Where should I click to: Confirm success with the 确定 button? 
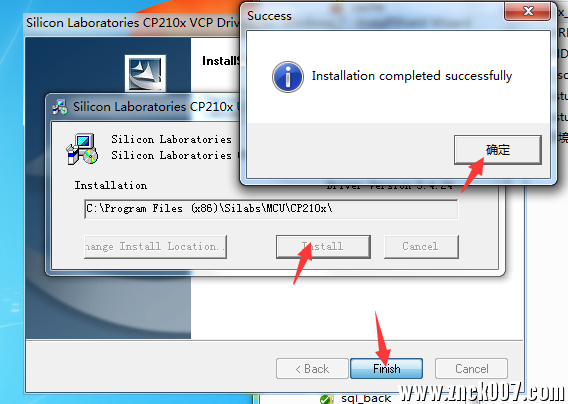[x=498, y=150]
